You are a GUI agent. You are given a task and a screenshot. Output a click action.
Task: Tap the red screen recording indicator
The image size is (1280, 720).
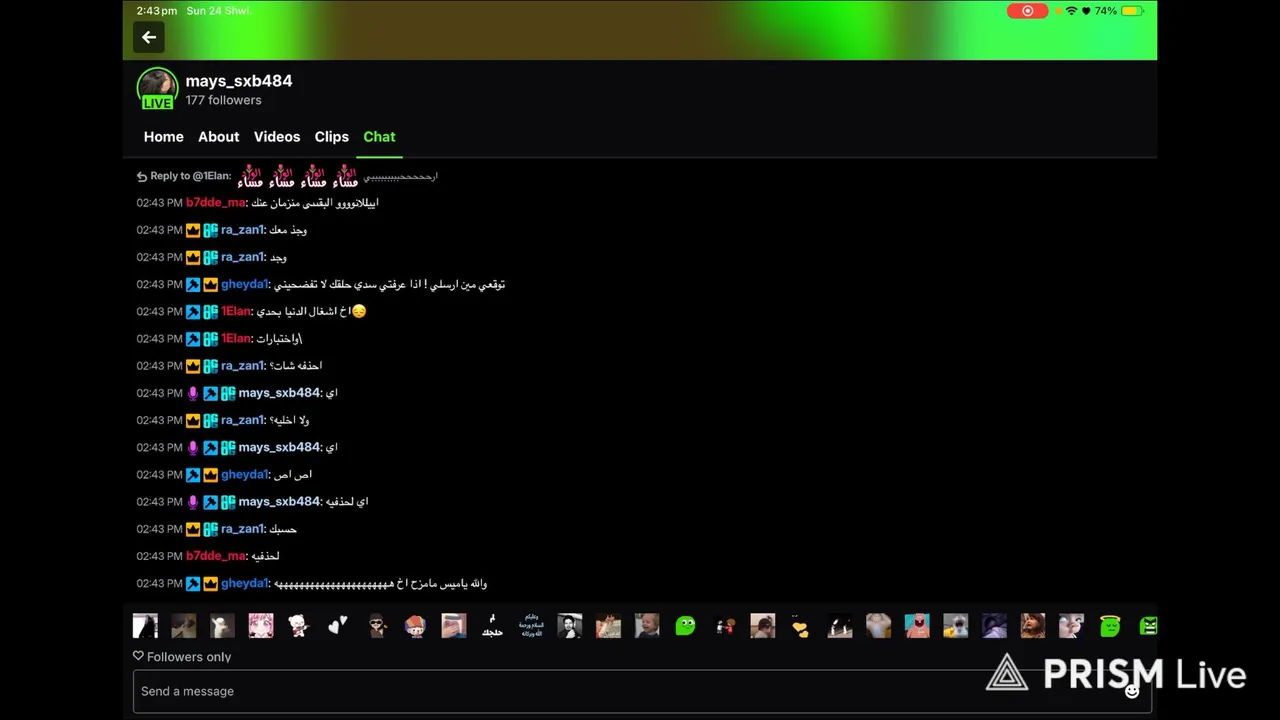pyautogui.click(x=1027, y=11)
